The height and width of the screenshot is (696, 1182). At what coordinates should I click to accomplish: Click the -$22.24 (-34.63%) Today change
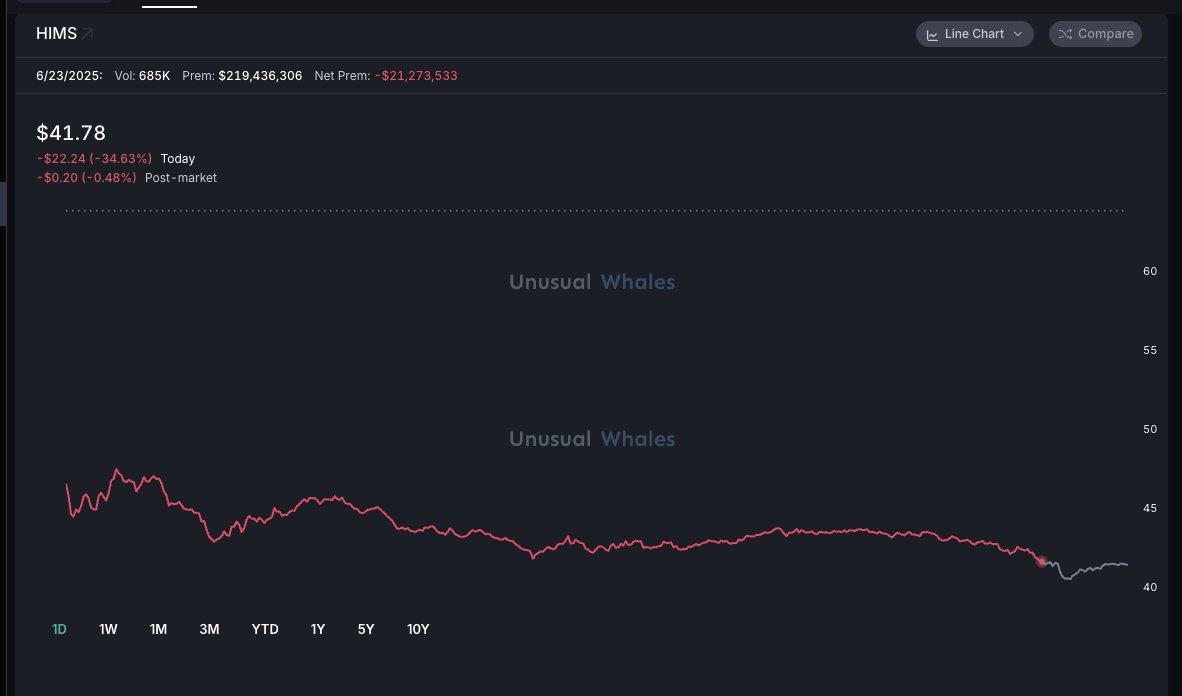[94, 158]
